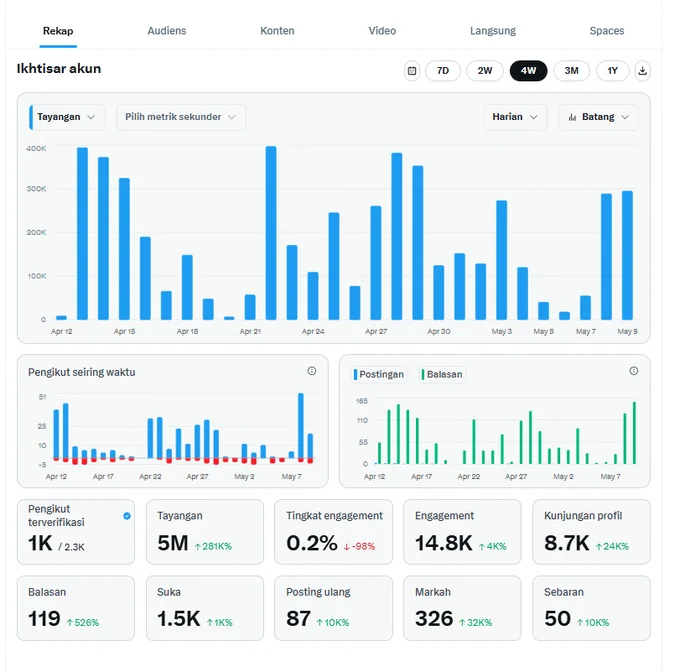Download the analytics data with the export icon
This screenshot has width=680, height=672.
[642, 71]
